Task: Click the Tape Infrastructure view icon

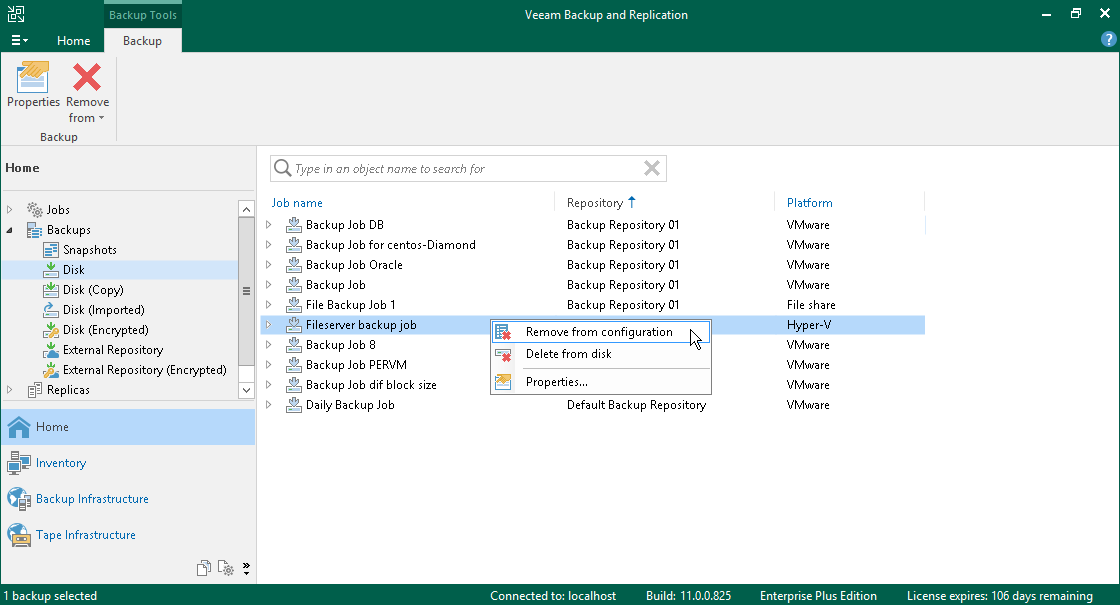Action: pos(19,535)
